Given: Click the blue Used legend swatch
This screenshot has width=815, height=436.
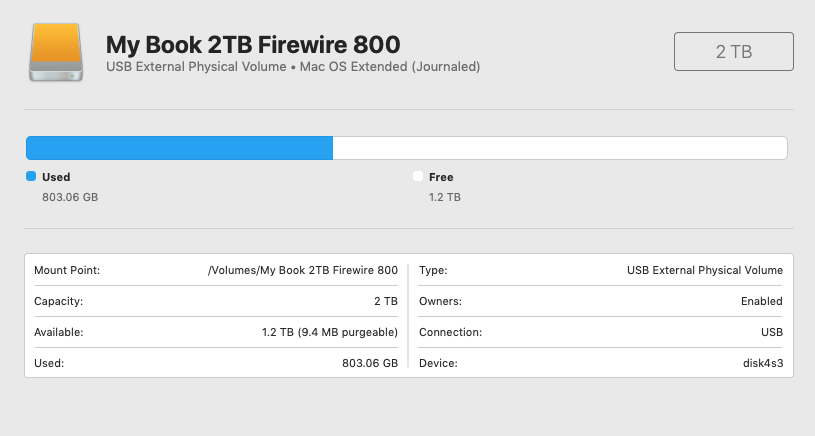Looking at the screenshot, I should (31, 177).
